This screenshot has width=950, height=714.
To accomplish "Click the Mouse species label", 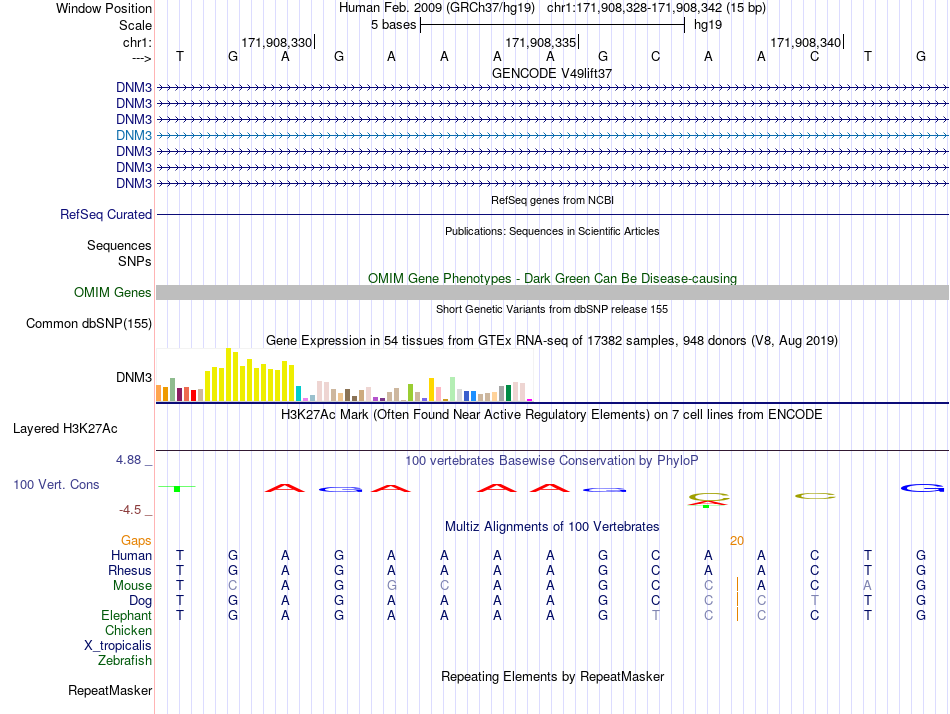I will 132,586.
